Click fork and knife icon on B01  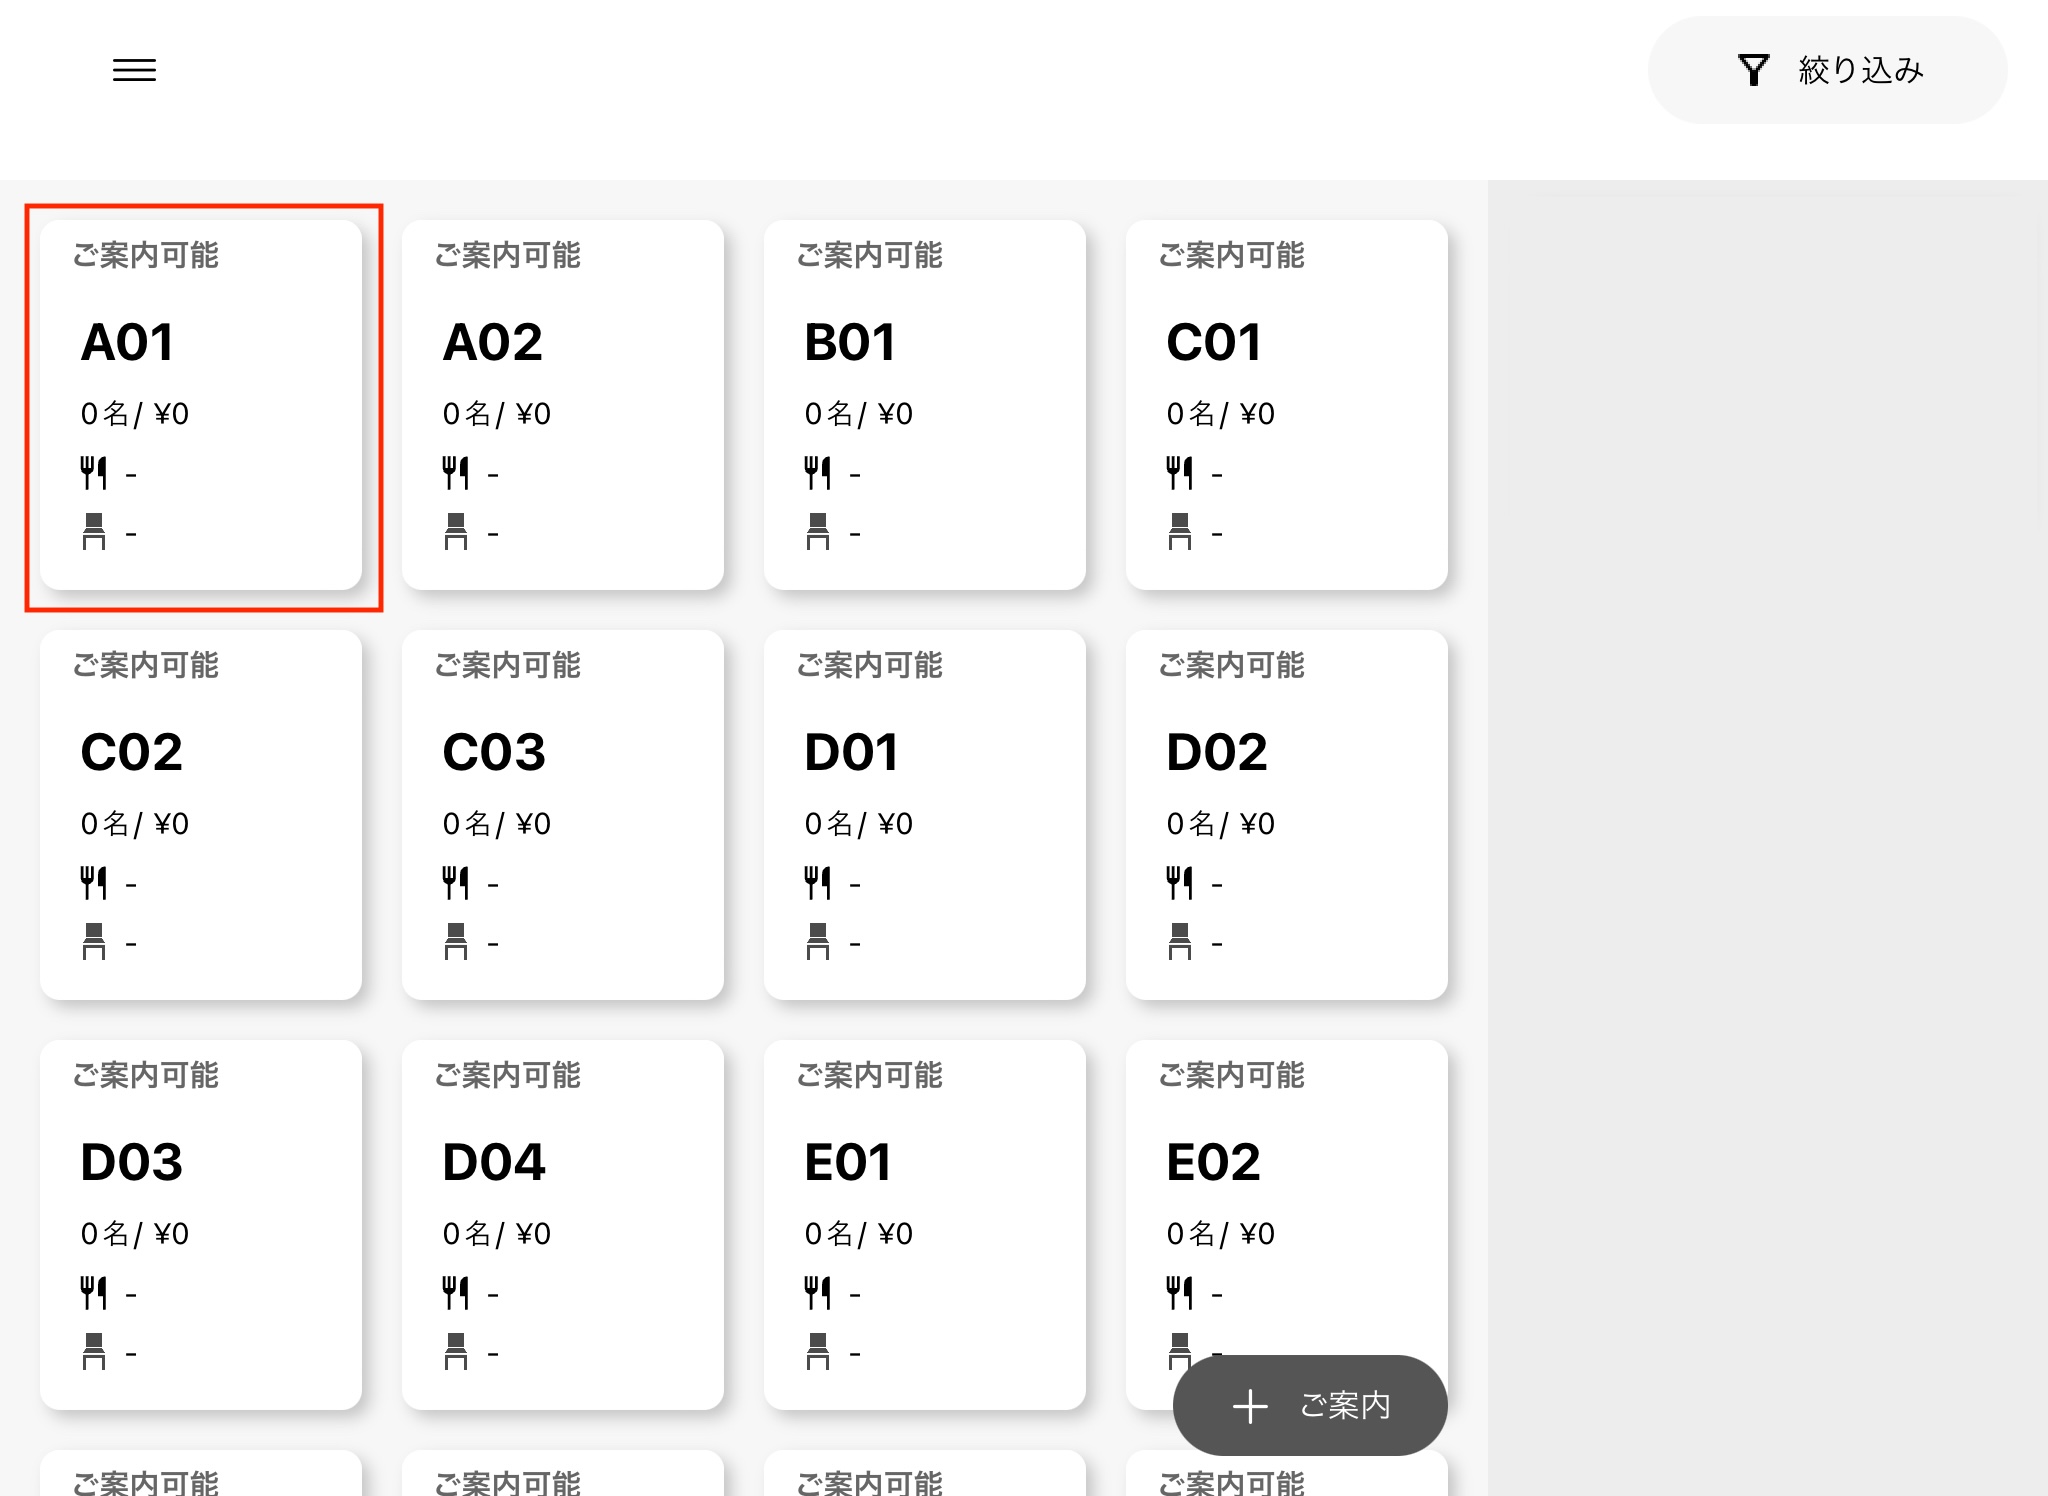click(x=818, y=473)
